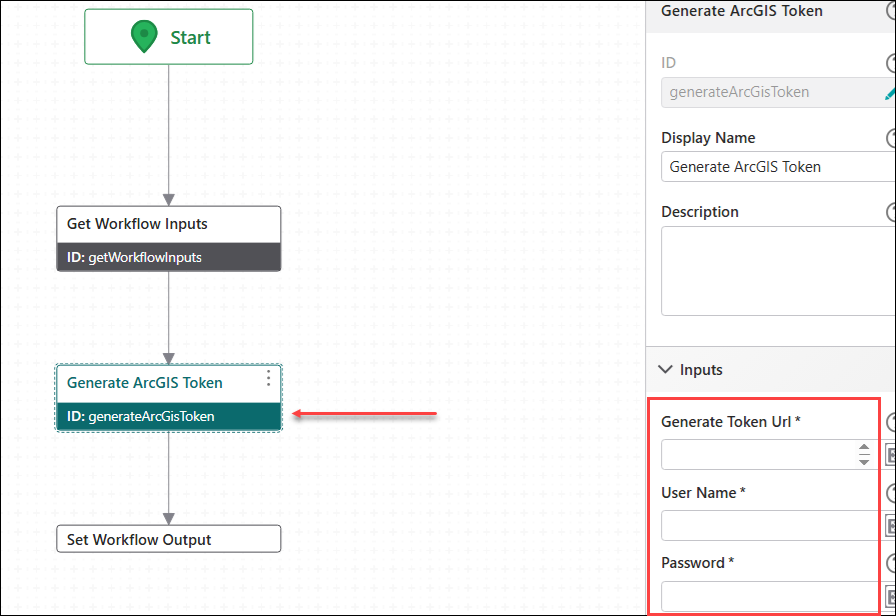The image size is (896, 616).
Task: Select the Start node
Action: coord(168,37)
